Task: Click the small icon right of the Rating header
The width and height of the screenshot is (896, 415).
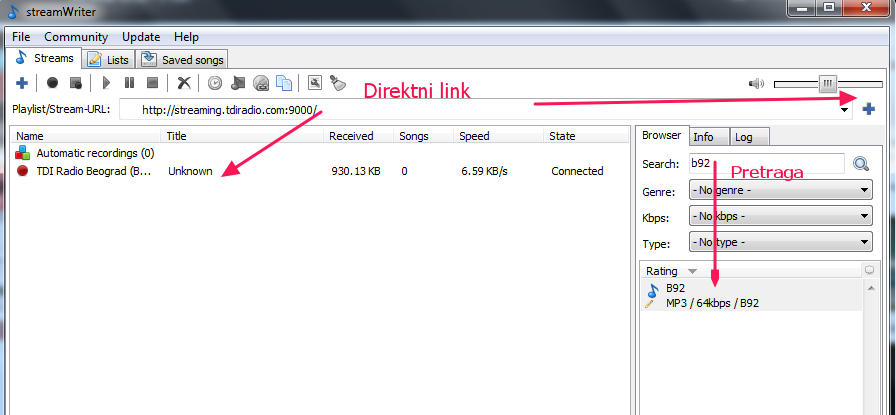Action: [869, 270]
